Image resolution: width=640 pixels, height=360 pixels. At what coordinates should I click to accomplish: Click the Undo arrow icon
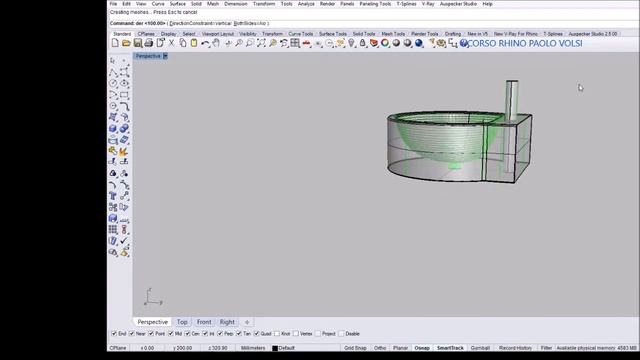pos(205,43)
